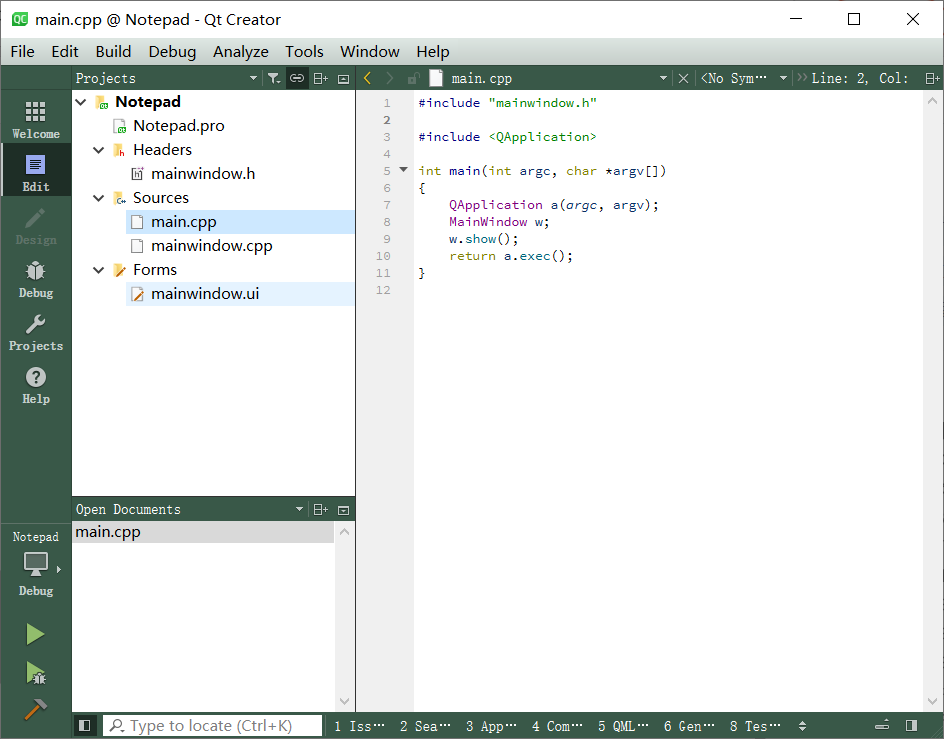The height and width of the screenshot is (739, 944).
Task: Open the Help menu
Action: (433, 52)
